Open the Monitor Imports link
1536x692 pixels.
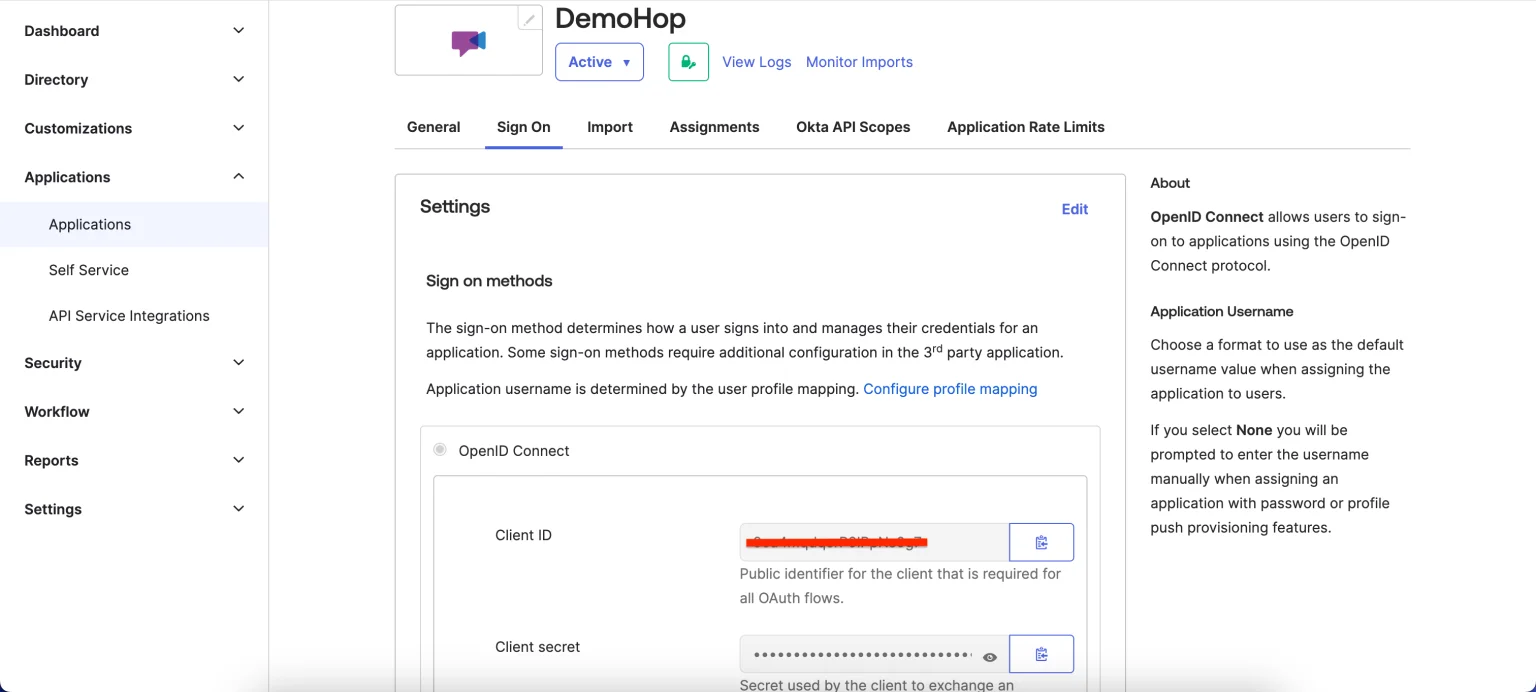859,62
